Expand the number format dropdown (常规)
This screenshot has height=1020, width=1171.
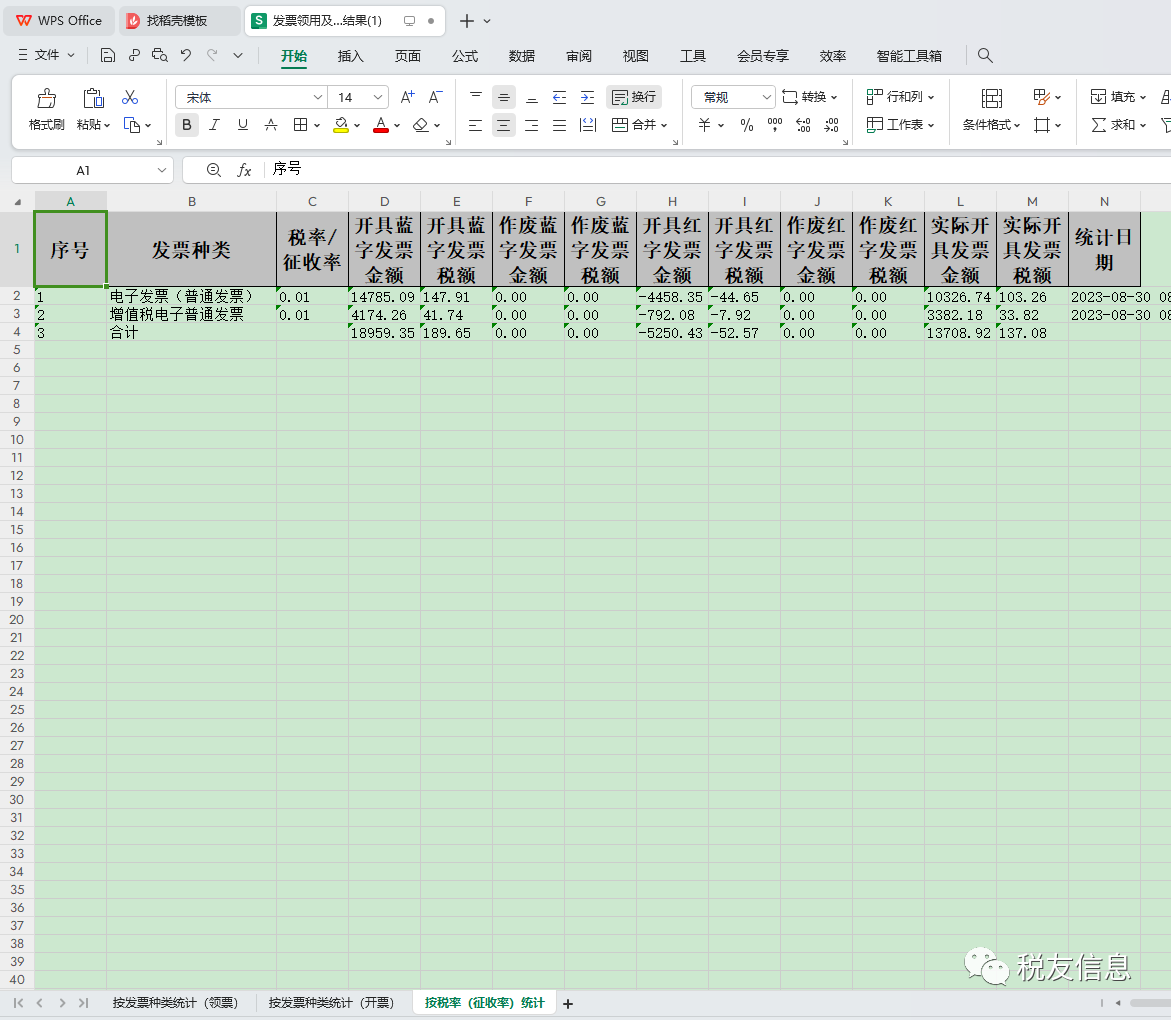[766, 97]
